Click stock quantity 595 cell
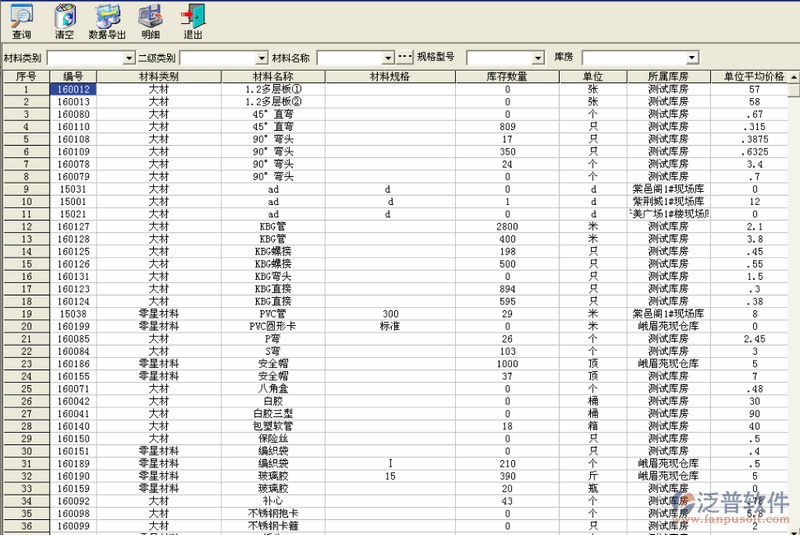This screenshot has height=535, width=800. [x=507, y=301]
